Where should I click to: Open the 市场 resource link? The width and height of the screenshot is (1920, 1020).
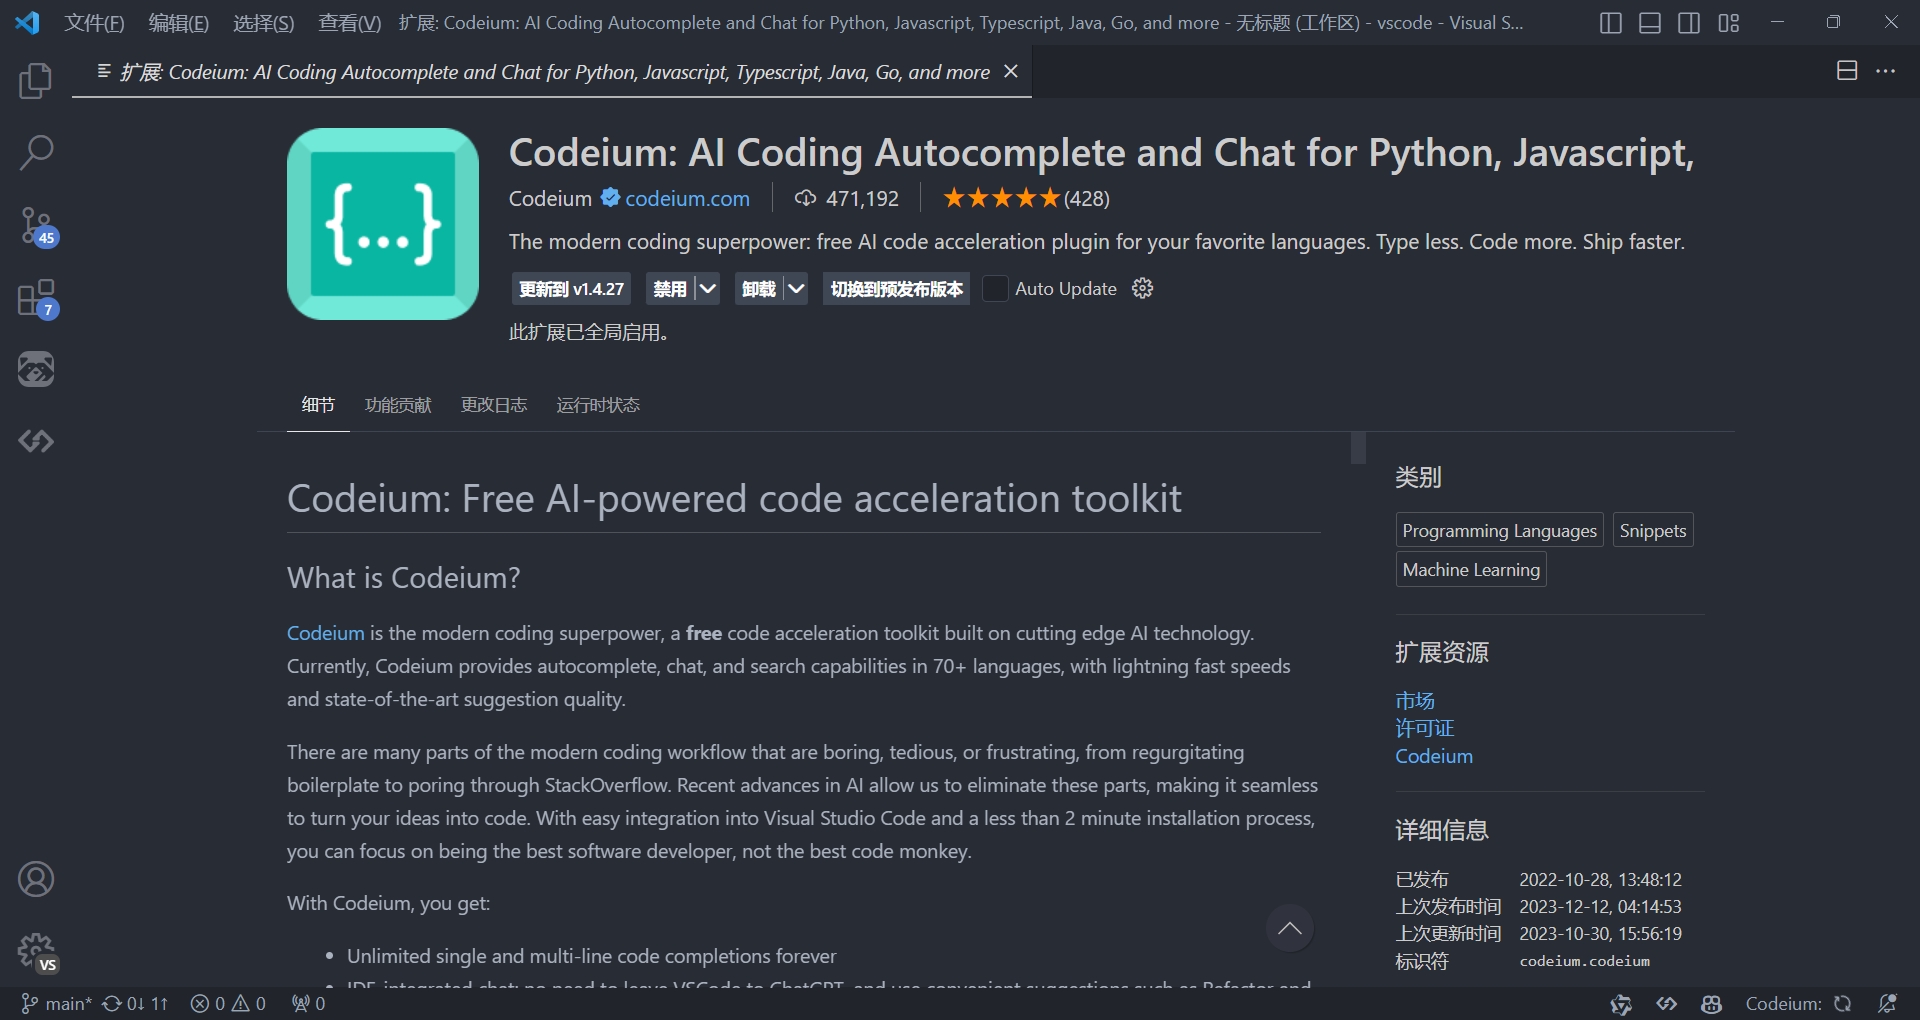pyautogui.click(x=1415, y=700)
